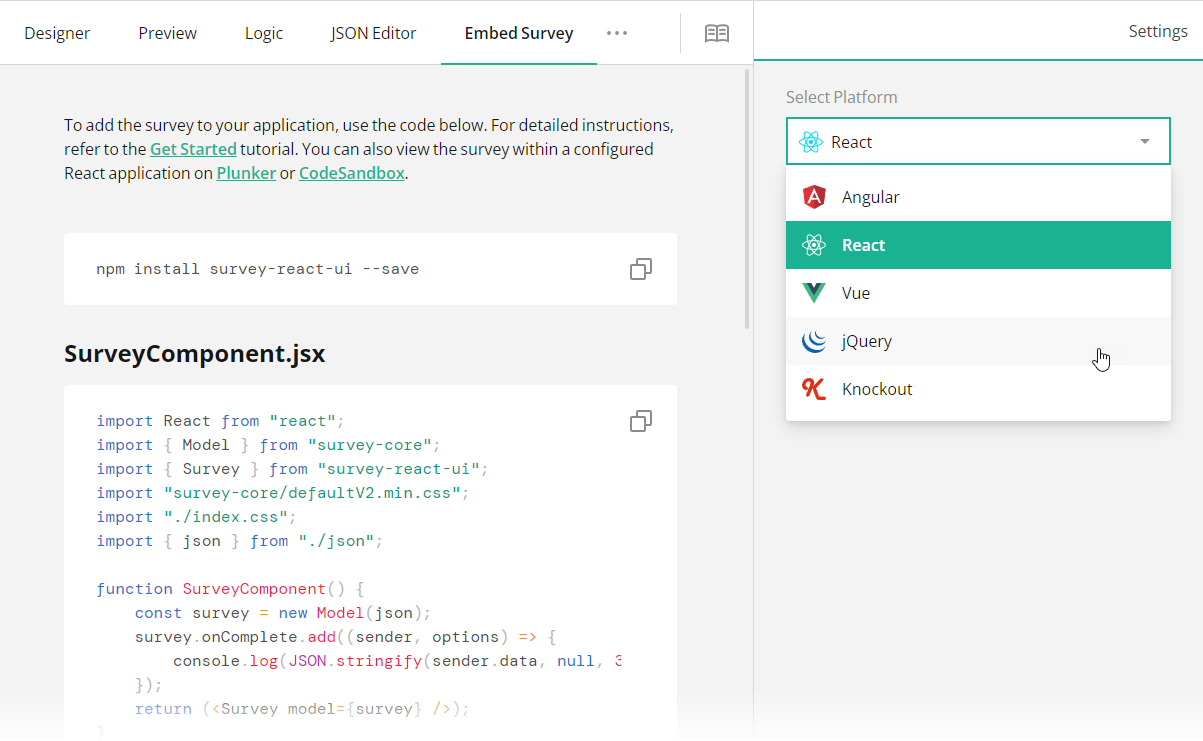1203x741 pixels.
Task: Click the jQuery logo icon
Action: coord(814,340)
